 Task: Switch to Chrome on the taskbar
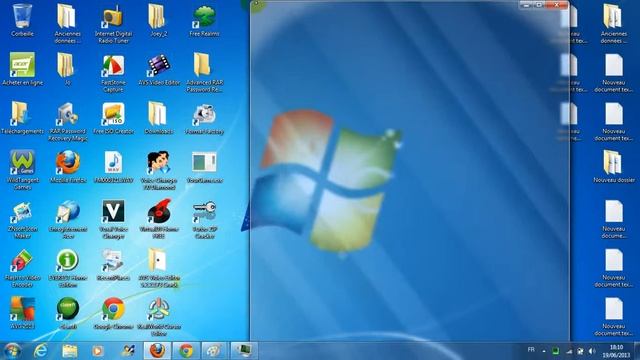coord(187,351)
